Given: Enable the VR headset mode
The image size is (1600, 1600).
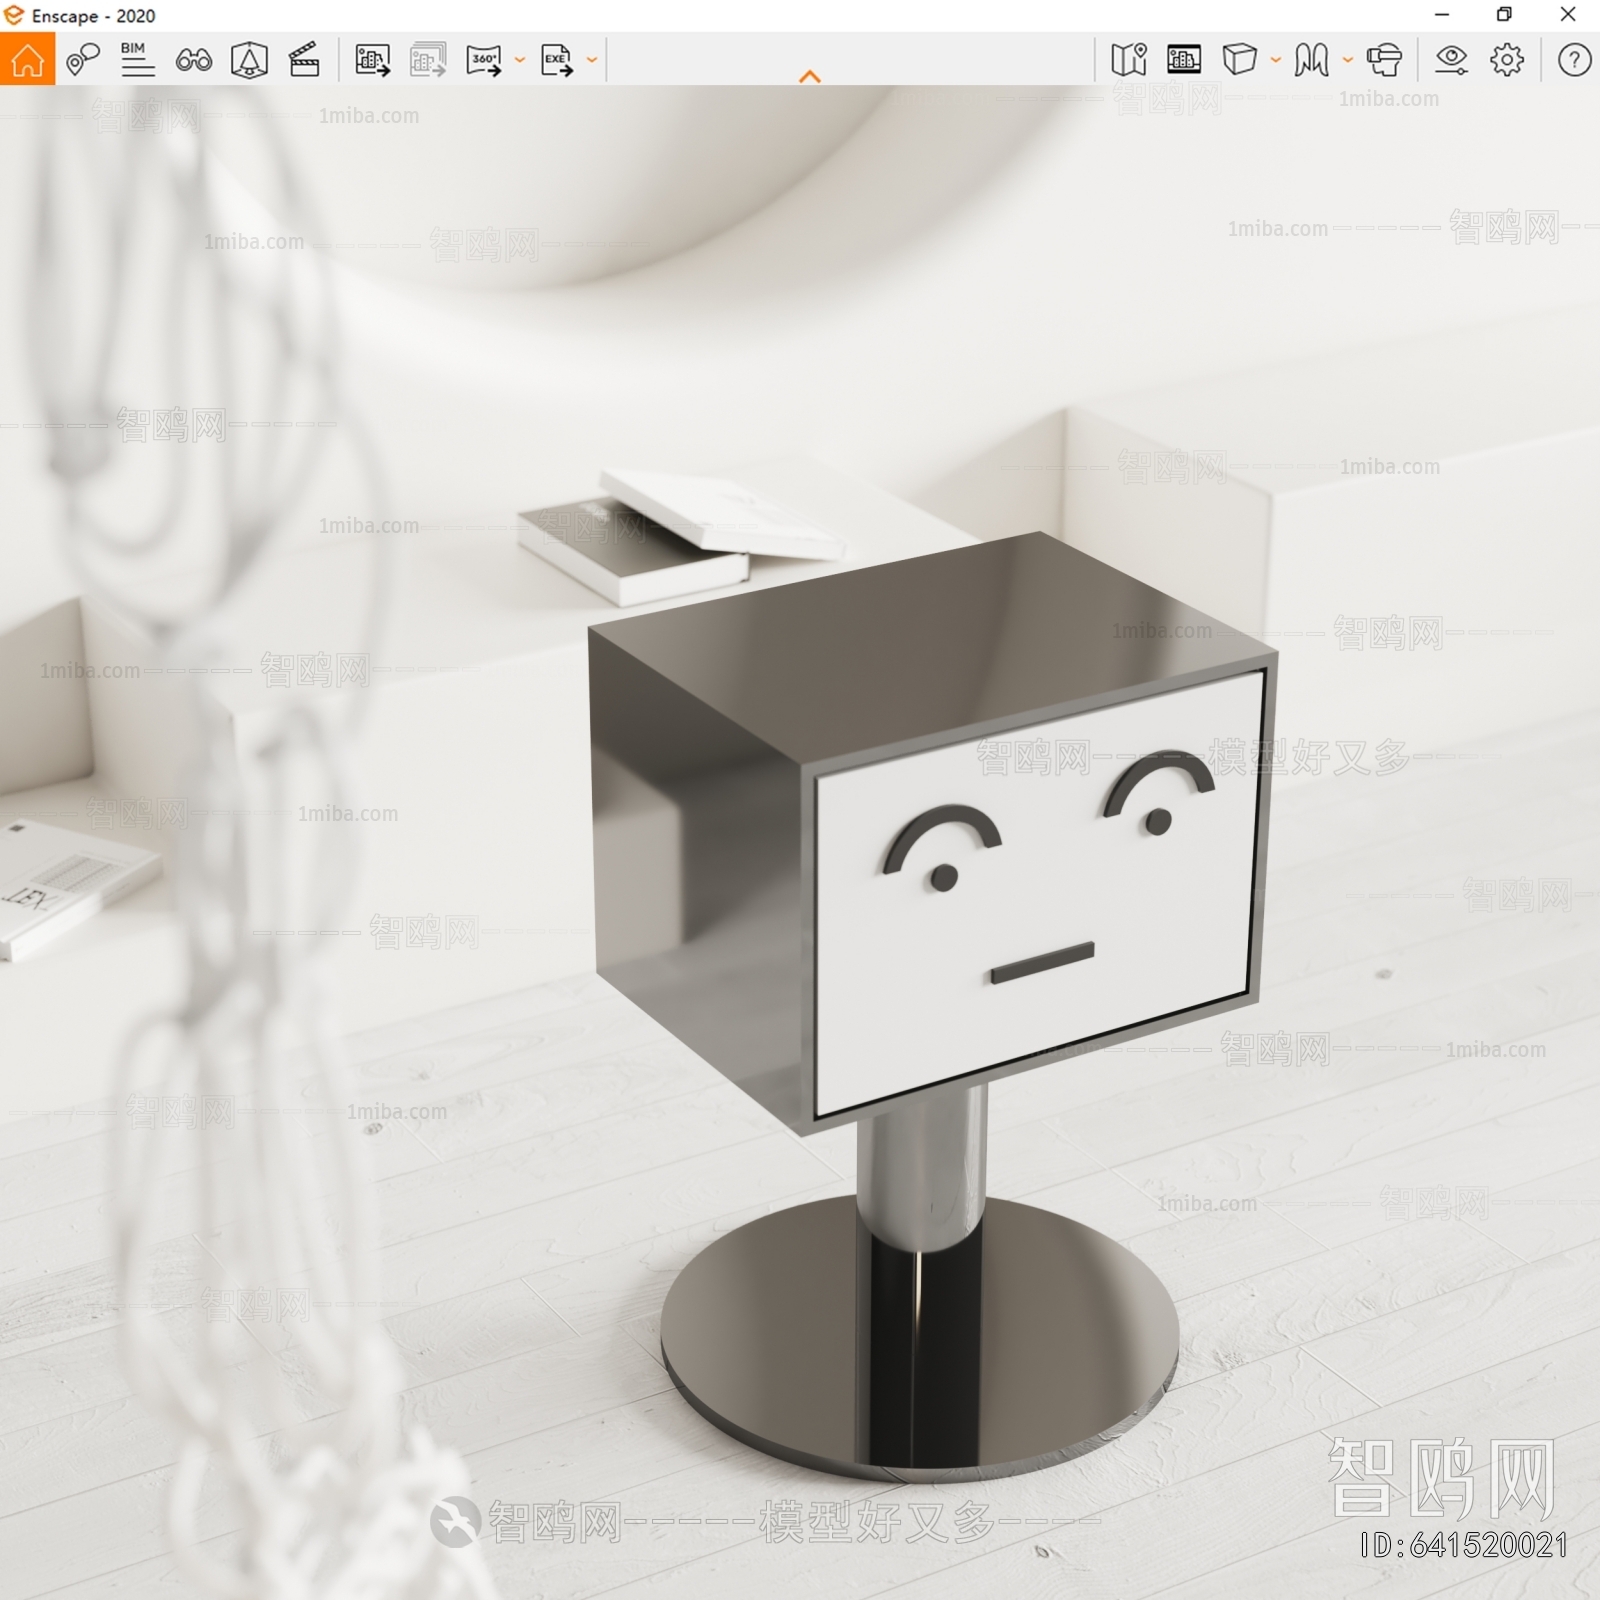Looking at the screenshot, I should click(x=1384, y=60).
